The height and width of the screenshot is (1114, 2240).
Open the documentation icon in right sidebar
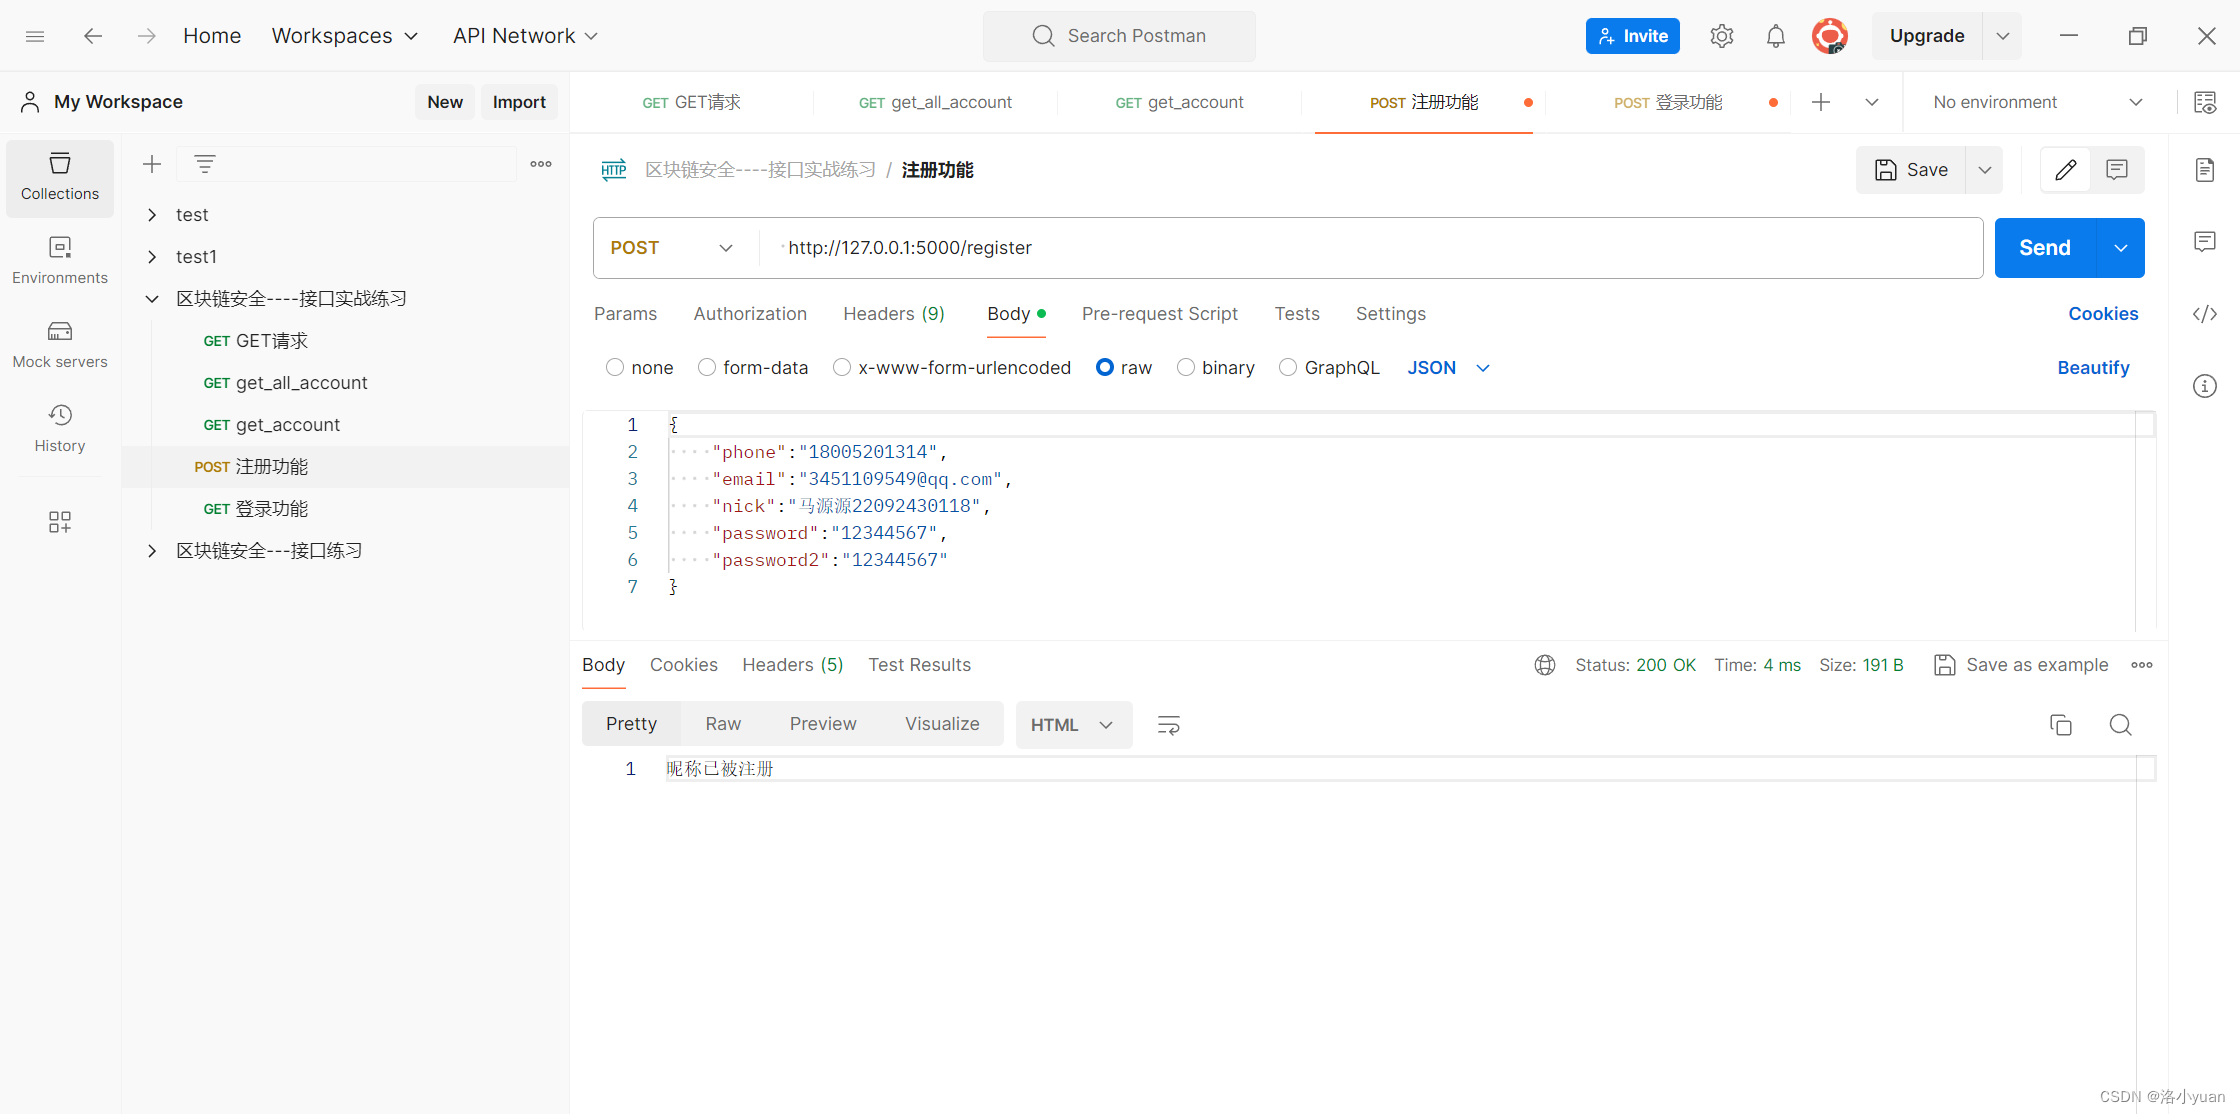point(2205,170)
